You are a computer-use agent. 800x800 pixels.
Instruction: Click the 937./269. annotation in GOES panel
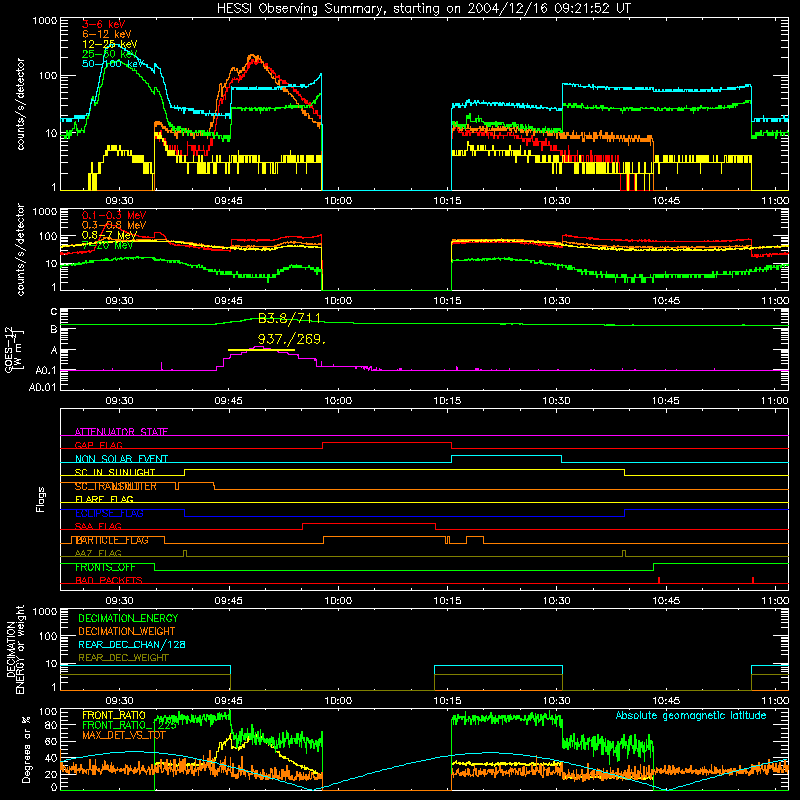click(x=292, y=339)
